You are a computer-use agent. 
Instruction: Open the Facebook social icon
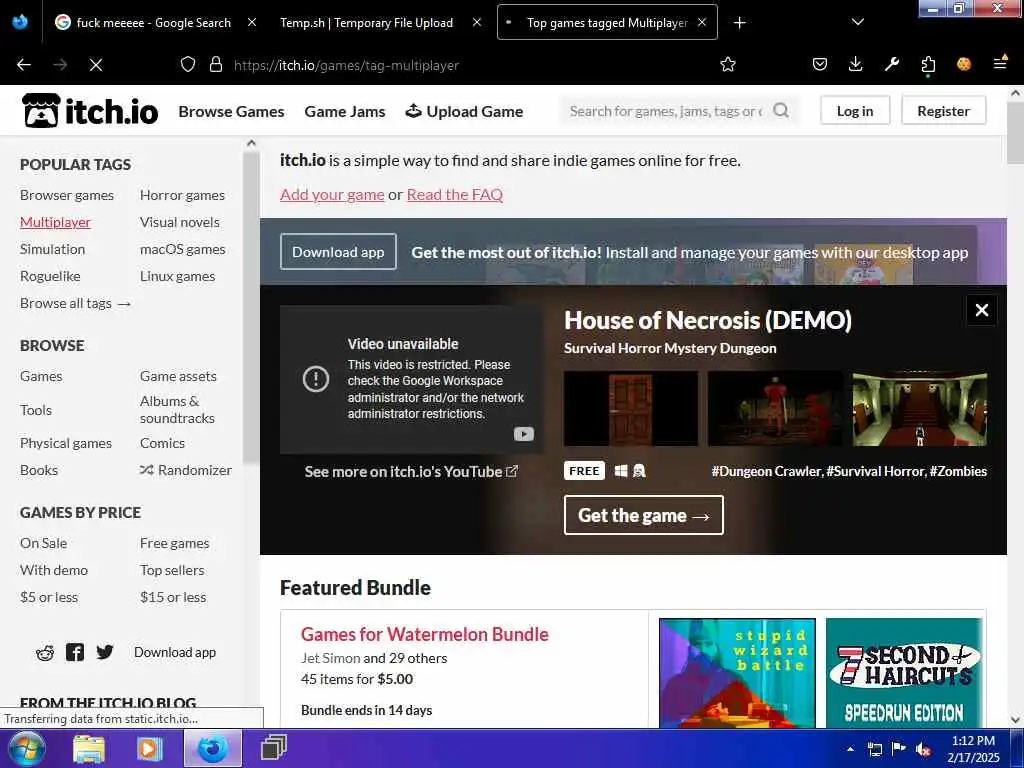click(75, 652)
